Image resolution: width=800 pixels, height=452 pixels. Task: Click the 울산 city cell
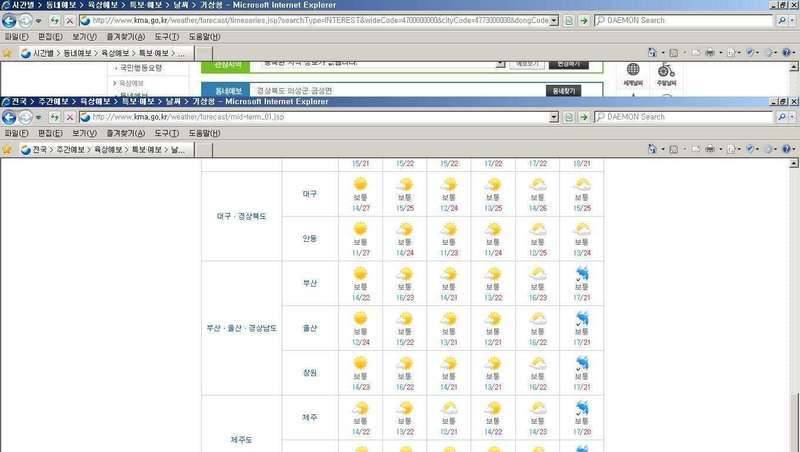click(310, 328)
